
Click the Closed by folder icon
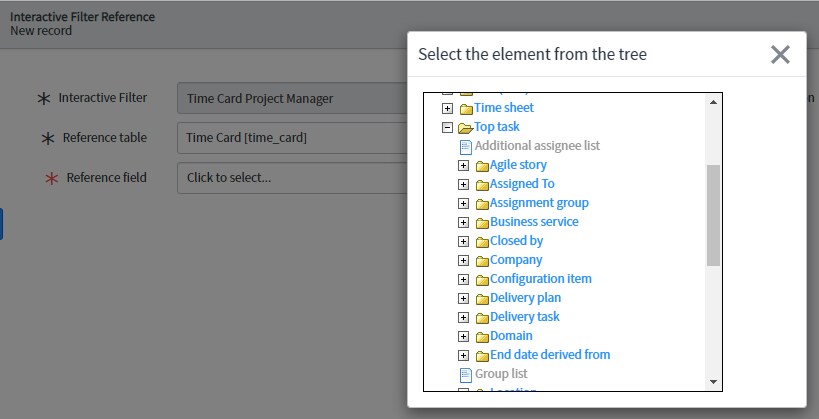(482, 242)
